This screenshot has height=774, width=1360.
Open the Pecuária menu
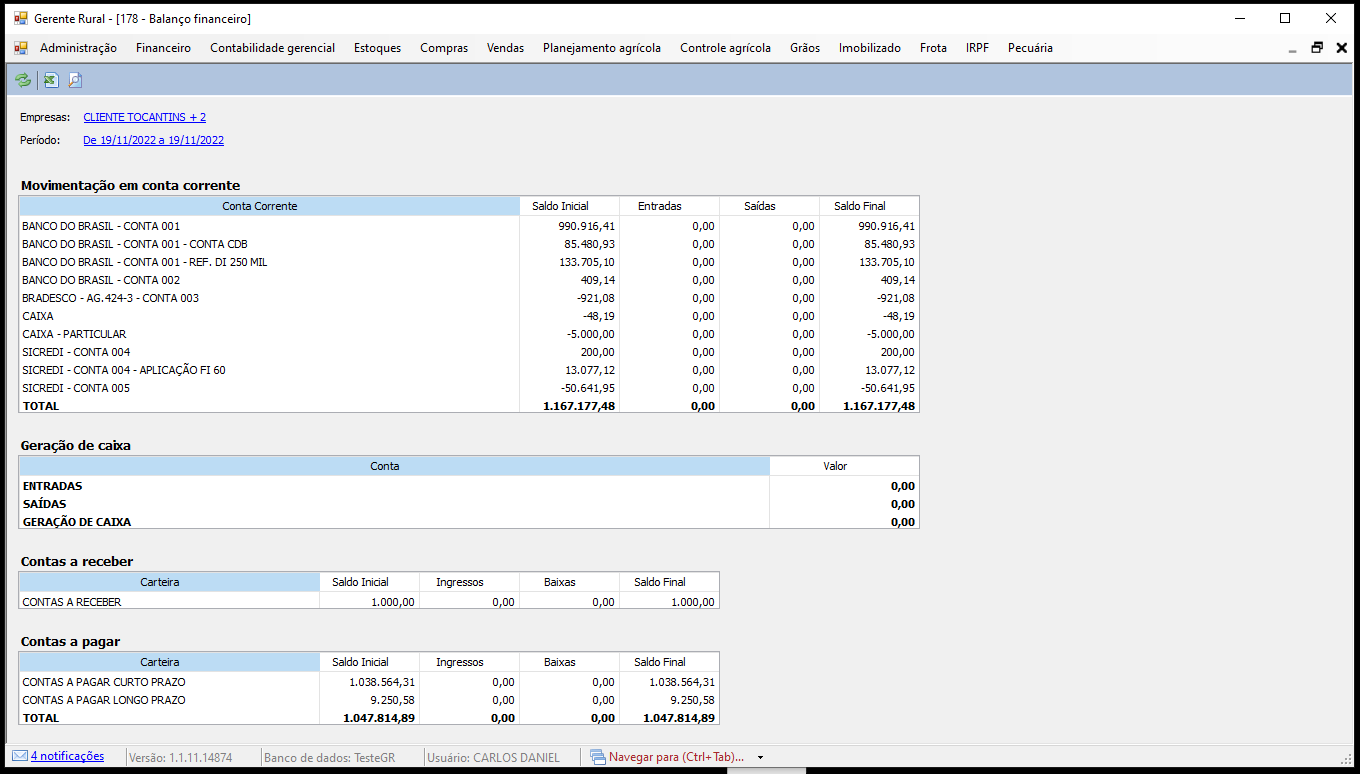pyautogui.click(x=1030, y=48)
